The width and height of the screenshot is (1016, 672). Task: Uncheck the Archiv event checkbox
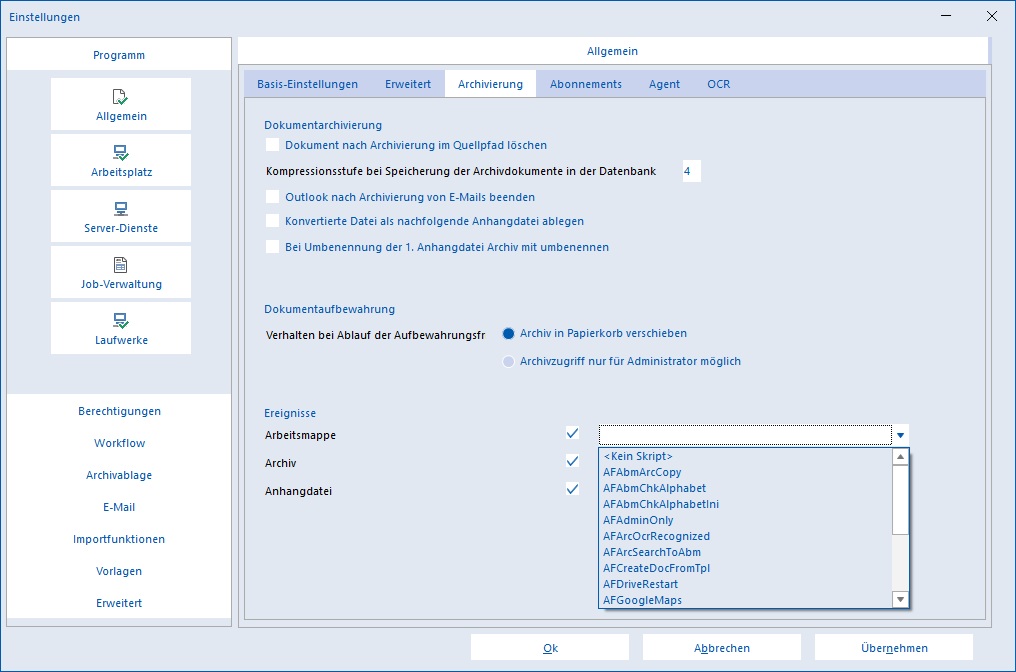[x=572, y=461]
